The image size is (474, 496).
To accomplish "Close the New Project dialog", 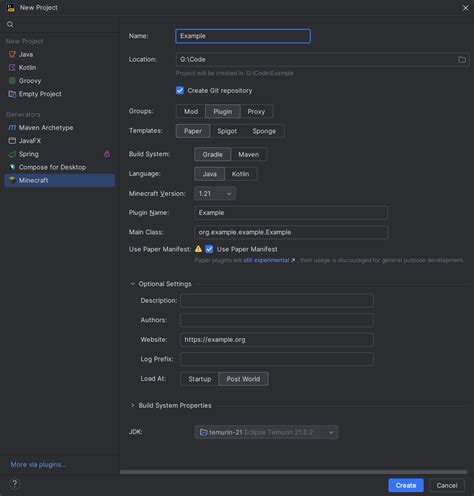I will (465, 8).
